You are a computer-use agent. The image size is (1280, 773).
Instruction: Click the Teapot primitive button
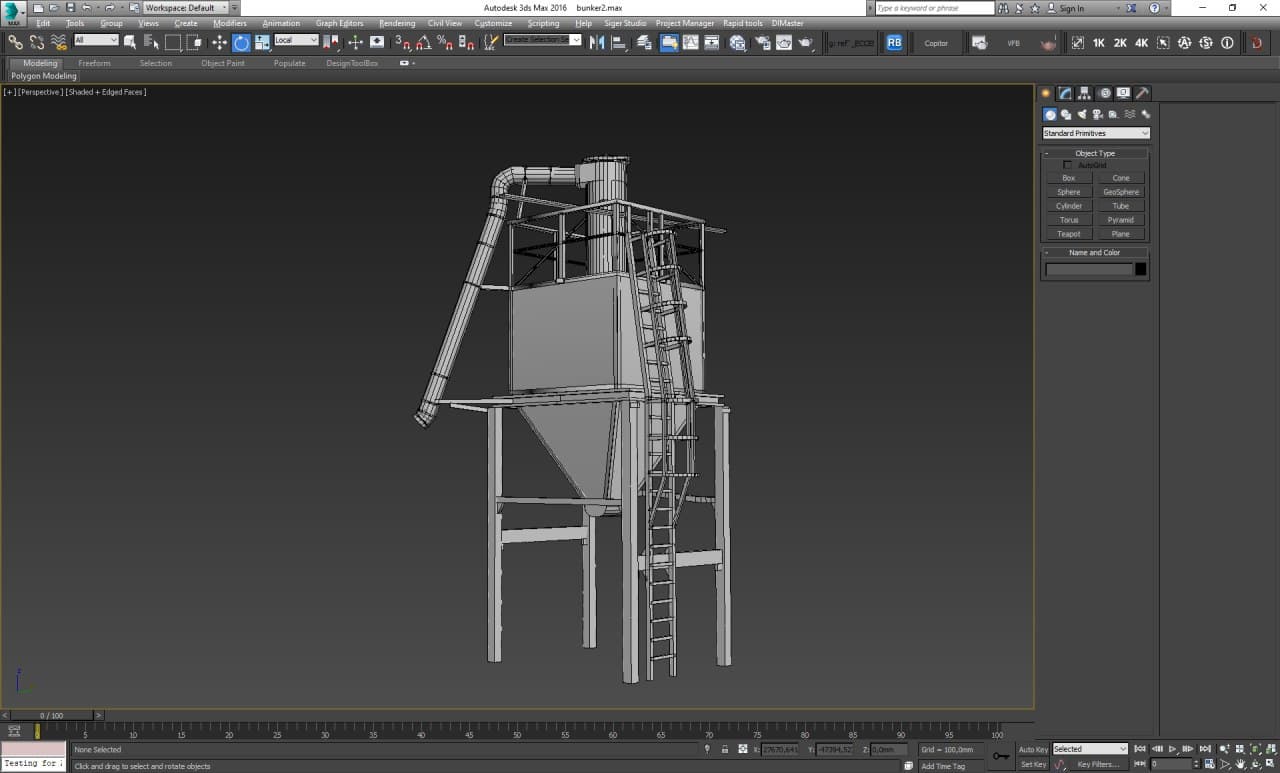(1068, 234)
